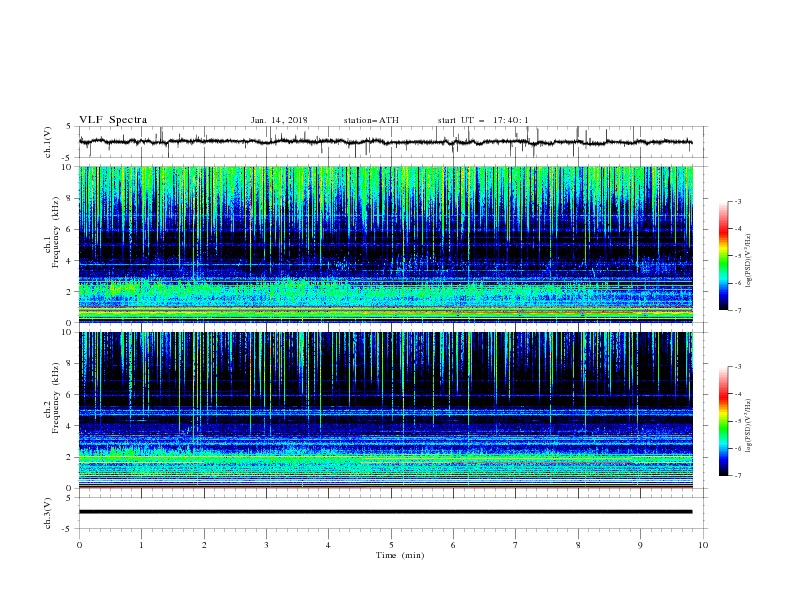The height and width of the screenshot is (612, 792).
Task: Click the "6" kHz tick of the ch.2 spectrogram
Action: pos(70,395)
